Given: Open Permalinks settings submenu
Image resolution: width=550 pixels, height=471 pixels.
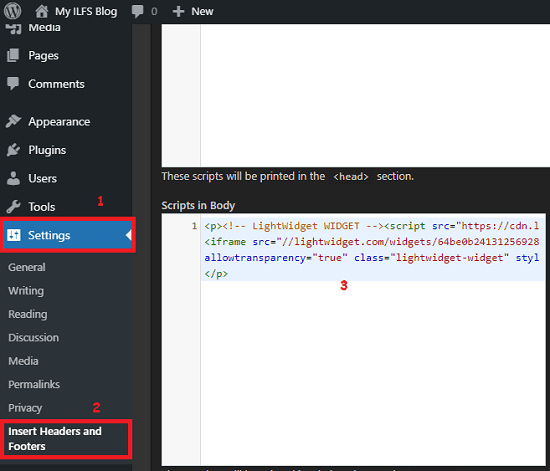Looking at the screenshot, I should coord(34,384).
